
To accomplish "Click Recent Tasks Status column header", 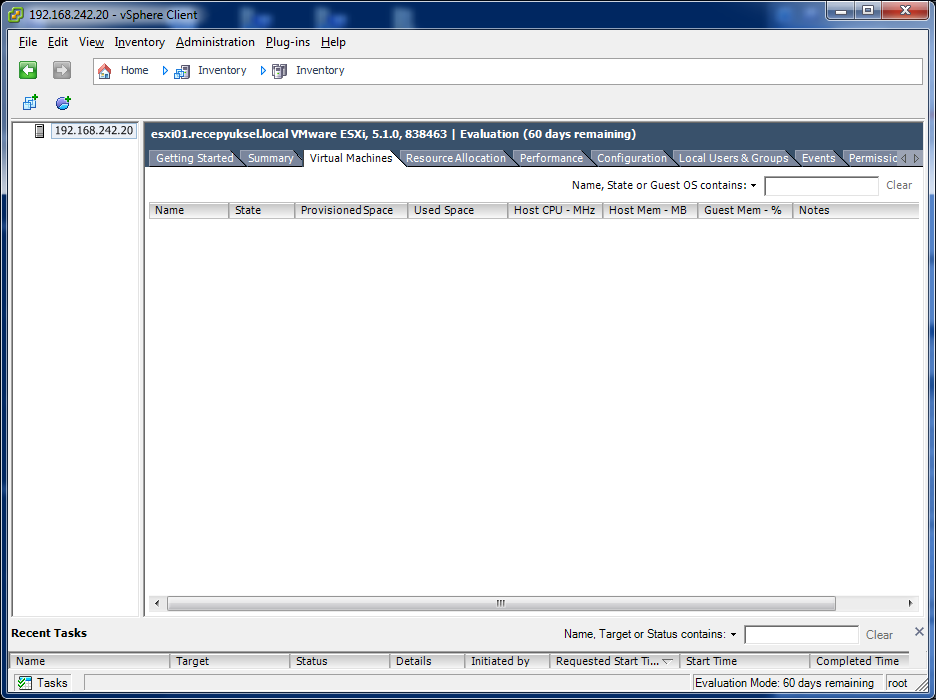I will tap(339, 661).
